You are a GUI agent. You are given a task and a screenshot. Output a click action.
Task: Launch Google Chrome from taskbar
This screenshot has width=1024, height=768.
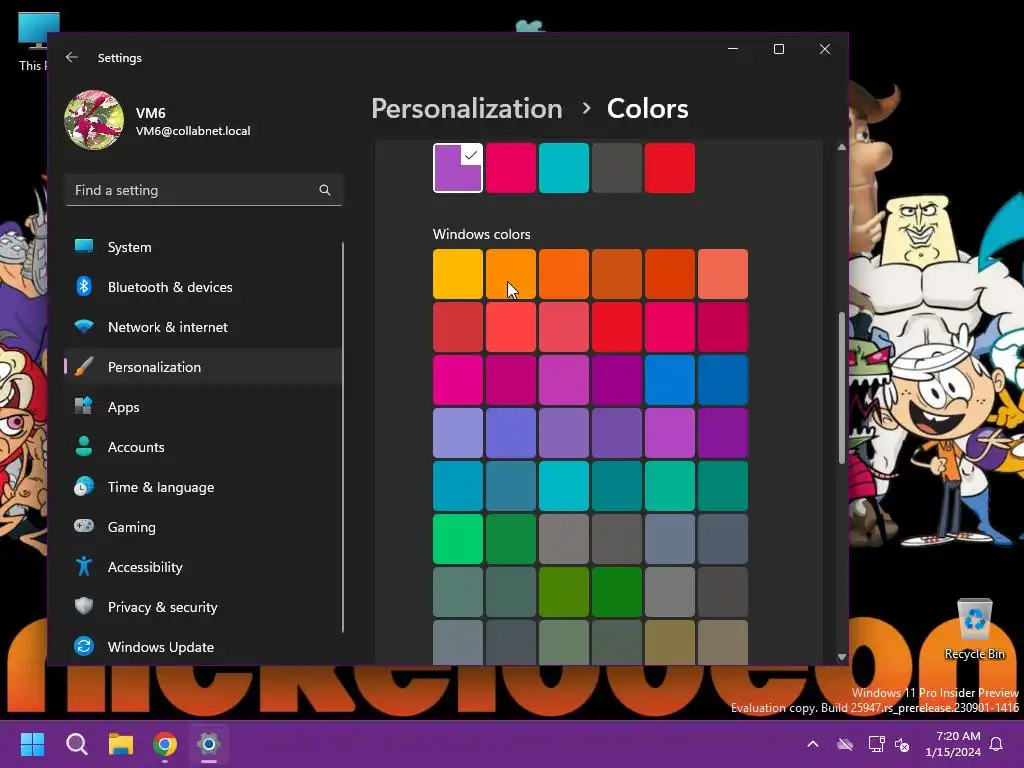tap(165, 744)
